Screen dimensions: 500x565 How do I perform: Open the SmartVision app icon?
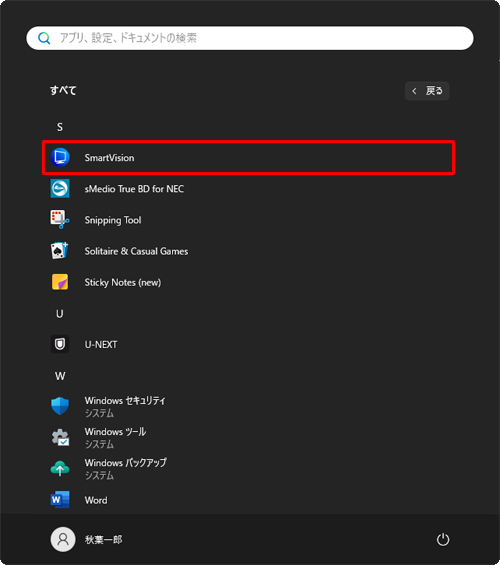(x=60, y=157)
